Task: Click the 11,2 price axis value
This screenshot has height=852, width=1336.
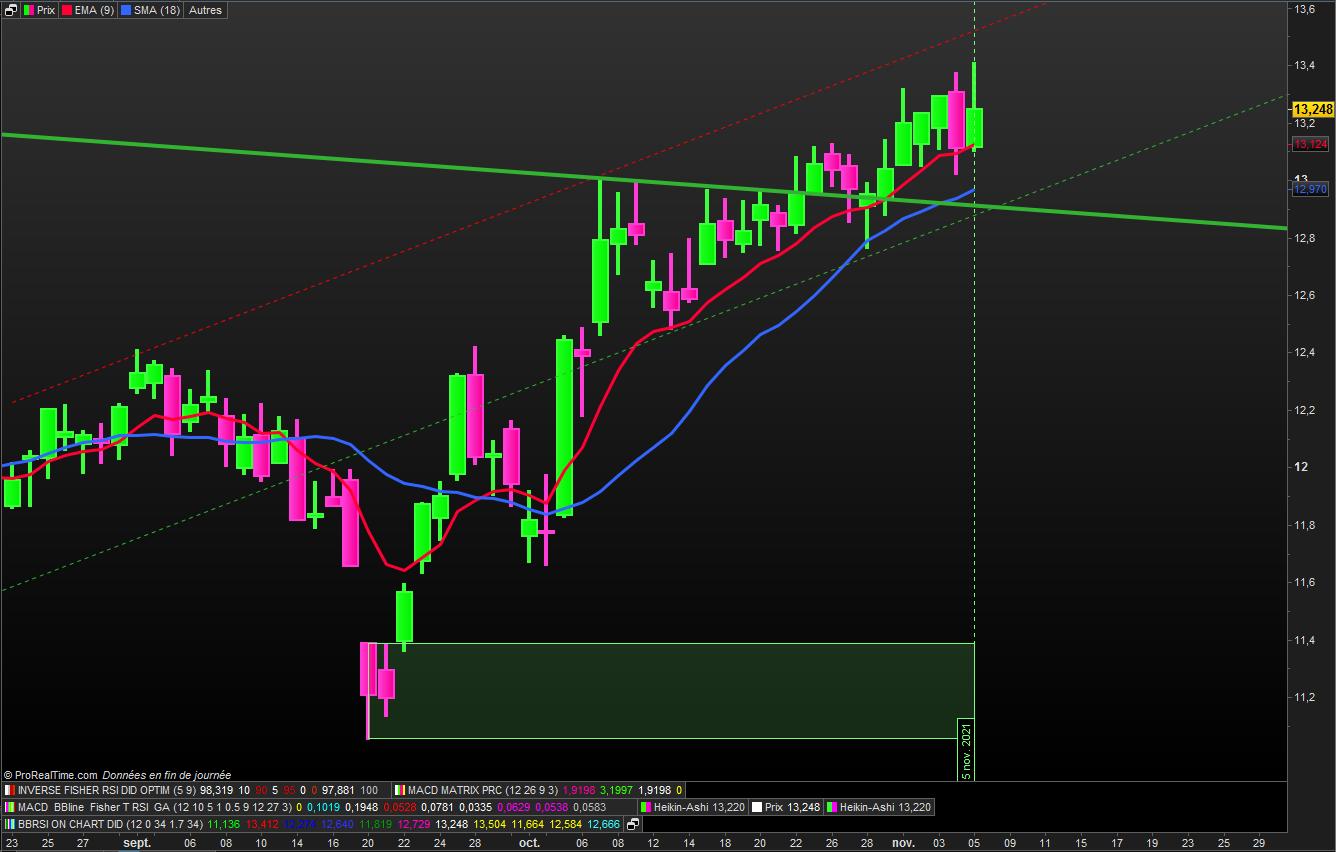Action: [1304, 697]
